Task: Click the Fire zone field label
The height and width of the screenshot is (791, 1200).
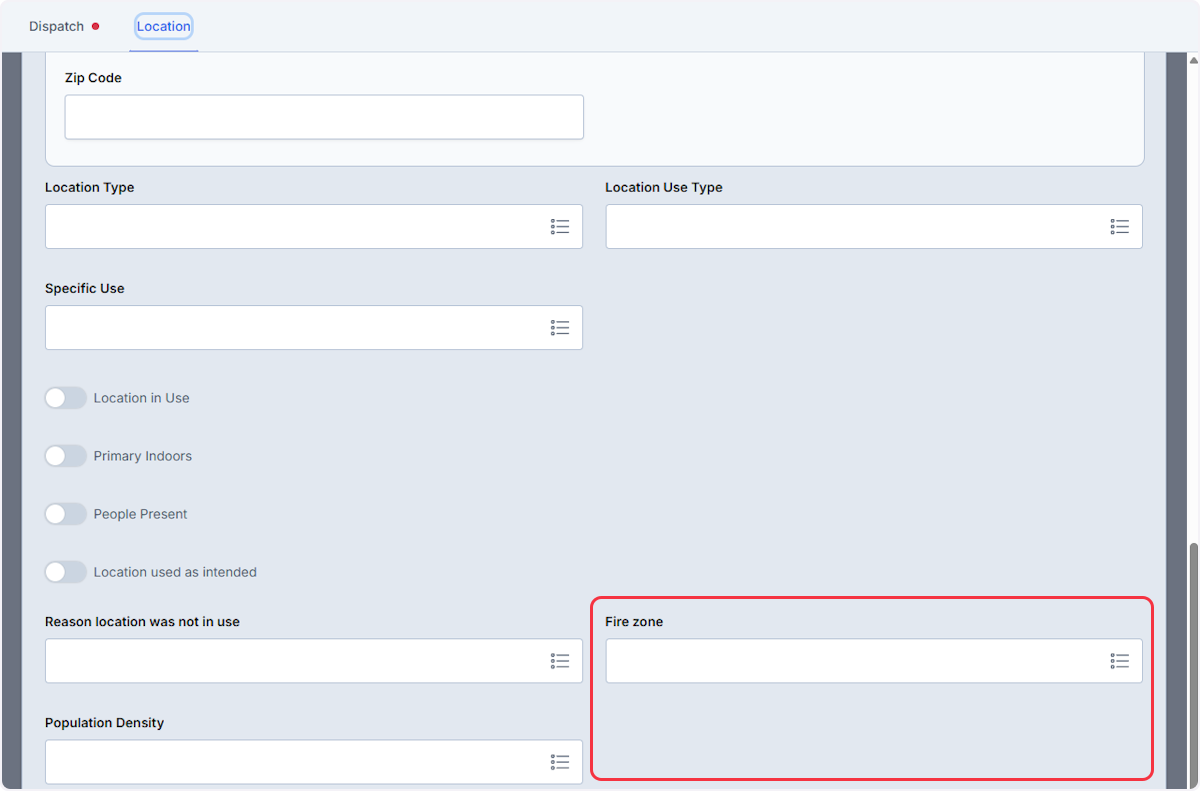Action: coord(634,622)
